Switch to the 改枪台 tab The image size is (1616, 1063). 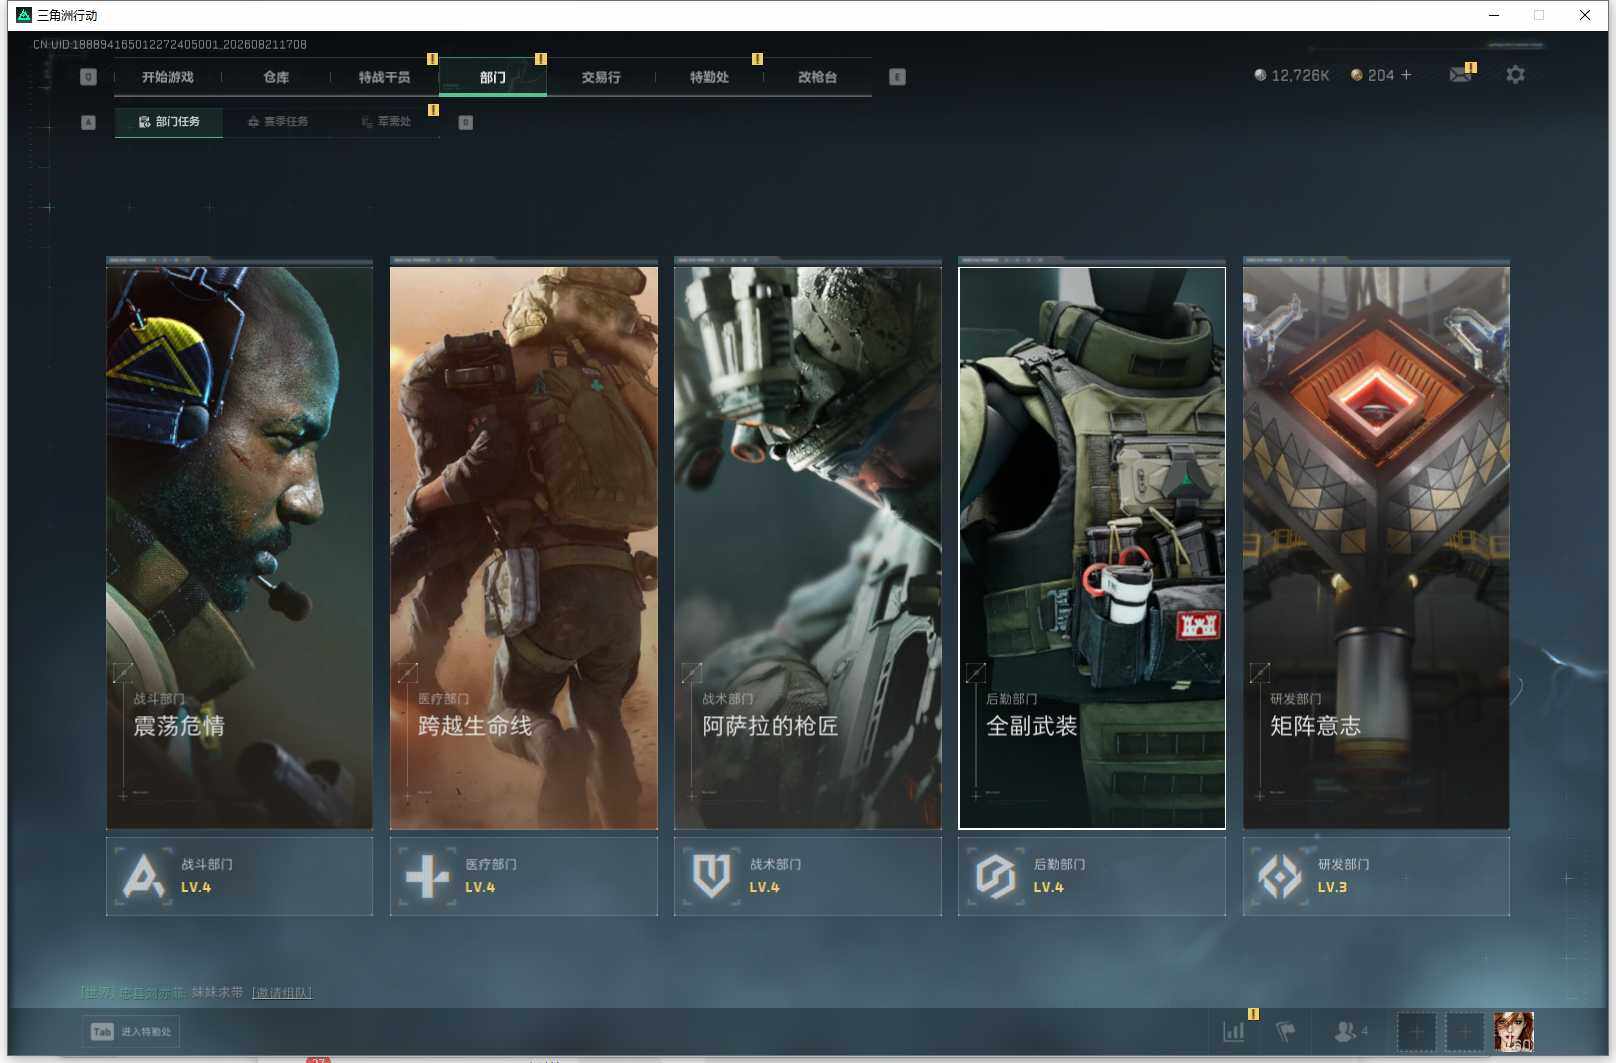pos(817,77)
